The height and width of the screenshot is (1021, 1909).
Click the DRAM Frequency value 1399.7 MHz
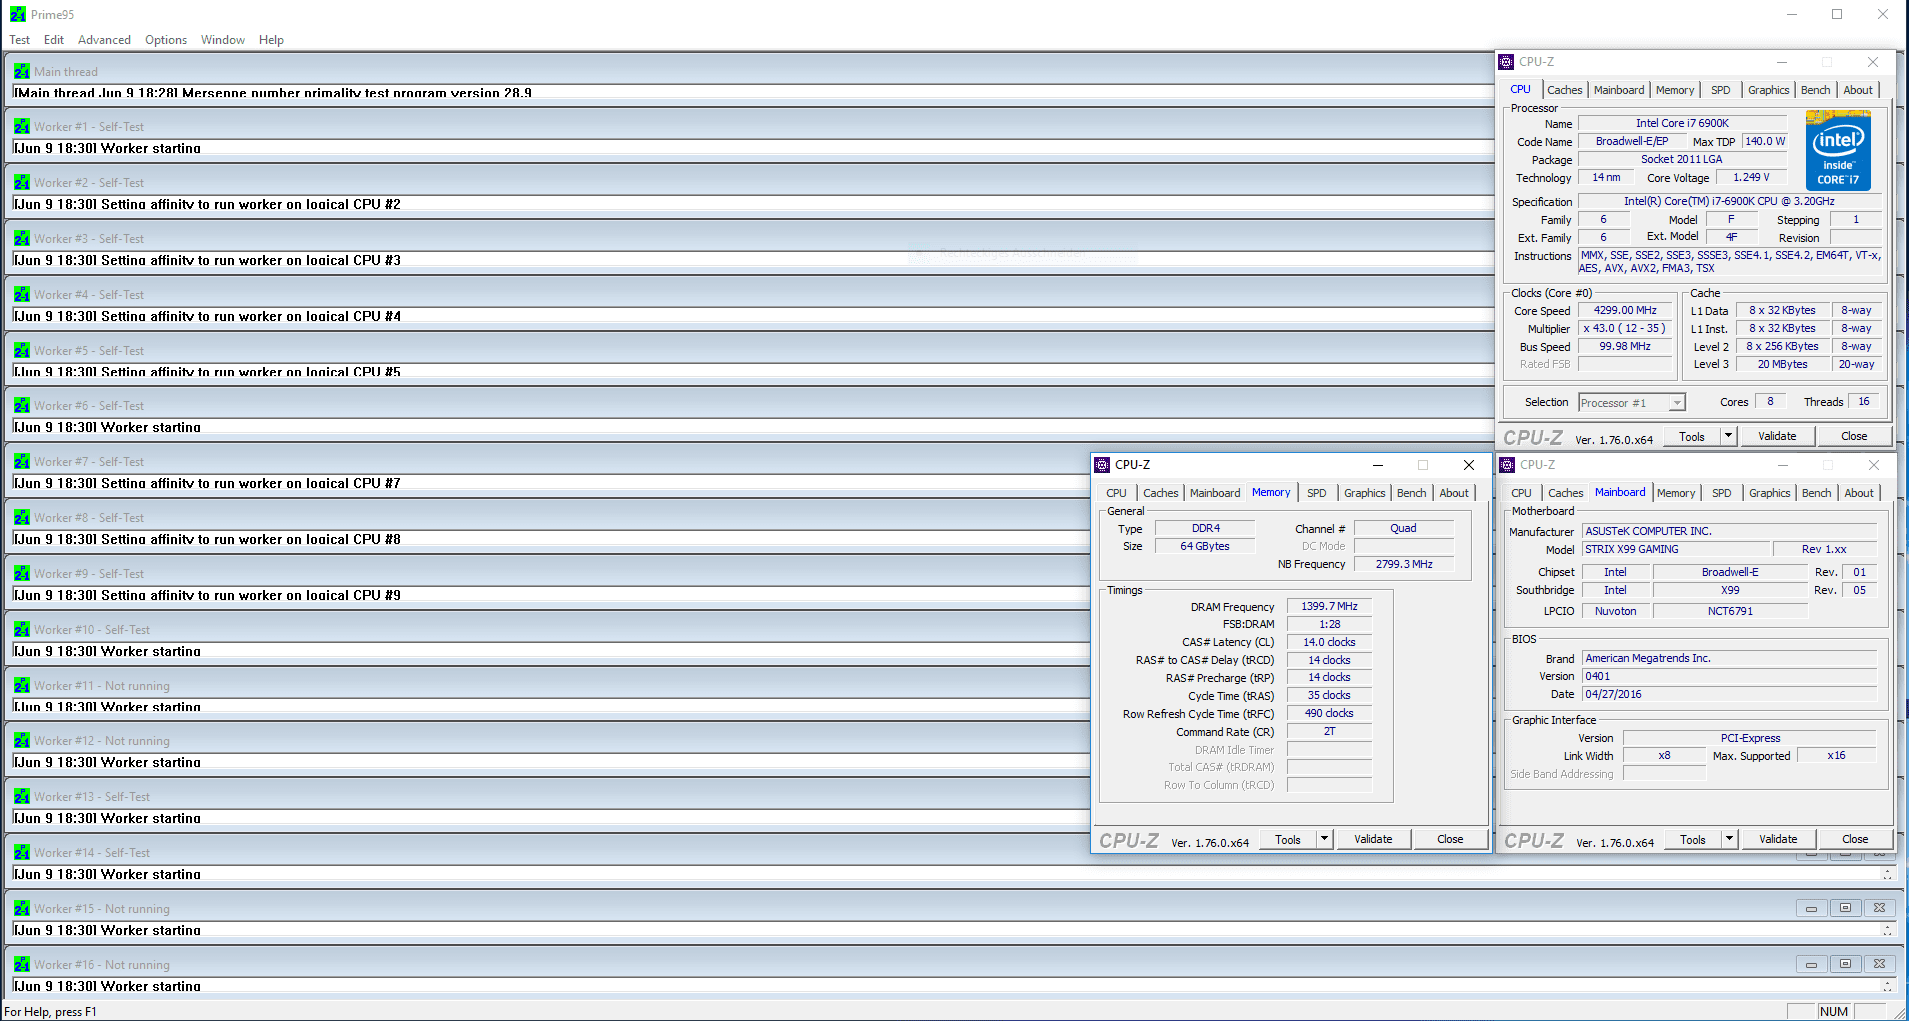click(1330, 606)
